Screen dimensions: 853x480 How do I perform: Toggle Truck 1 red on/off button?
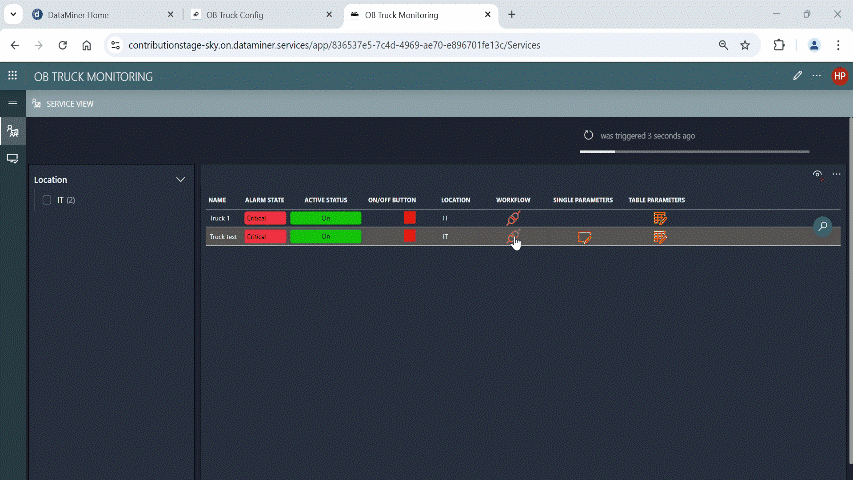point(410,218)
